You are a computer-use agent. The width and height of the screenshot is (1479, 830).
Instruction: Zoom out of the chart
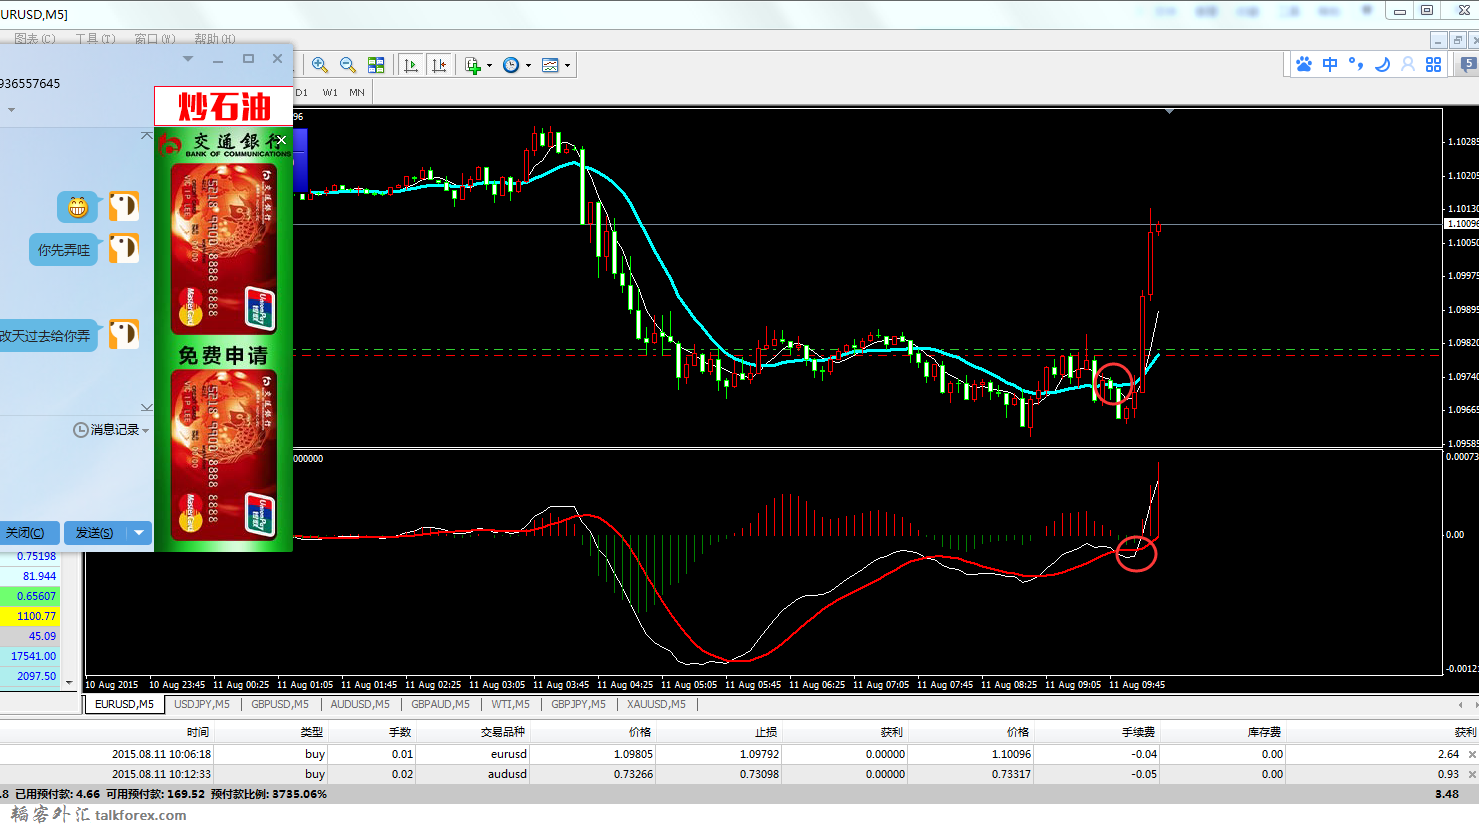pos(348,65)
